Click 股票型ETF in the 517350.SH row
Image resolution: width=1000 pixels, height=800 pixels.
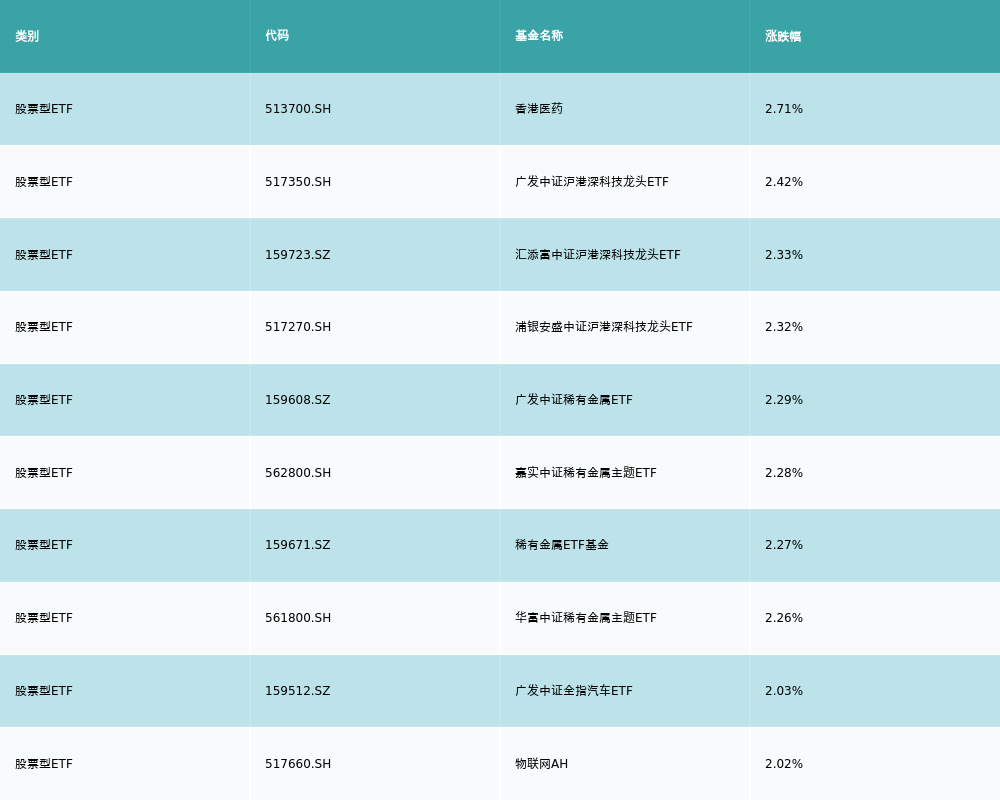pyautogui.click(x=44, y=182)
